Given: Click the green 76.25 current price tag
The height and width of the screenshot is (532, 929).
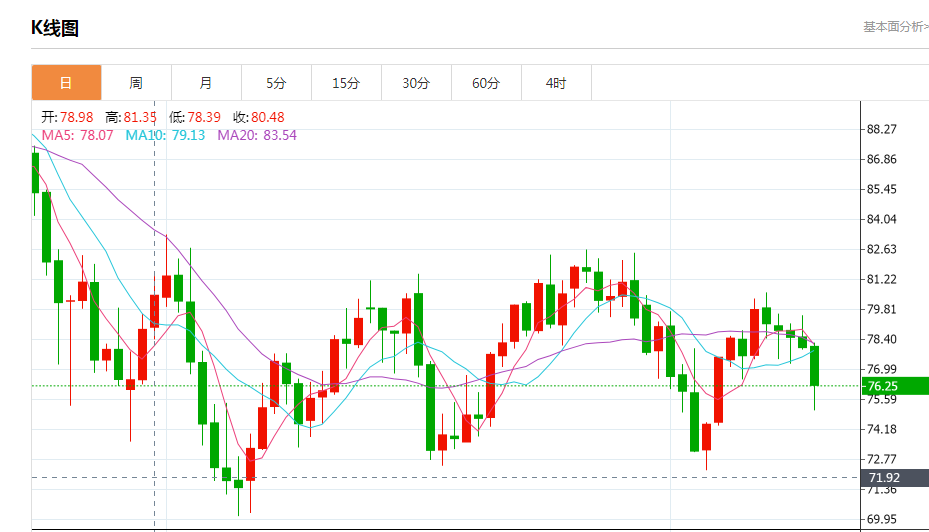Looking at the screenshot, I should coord(893,386).
